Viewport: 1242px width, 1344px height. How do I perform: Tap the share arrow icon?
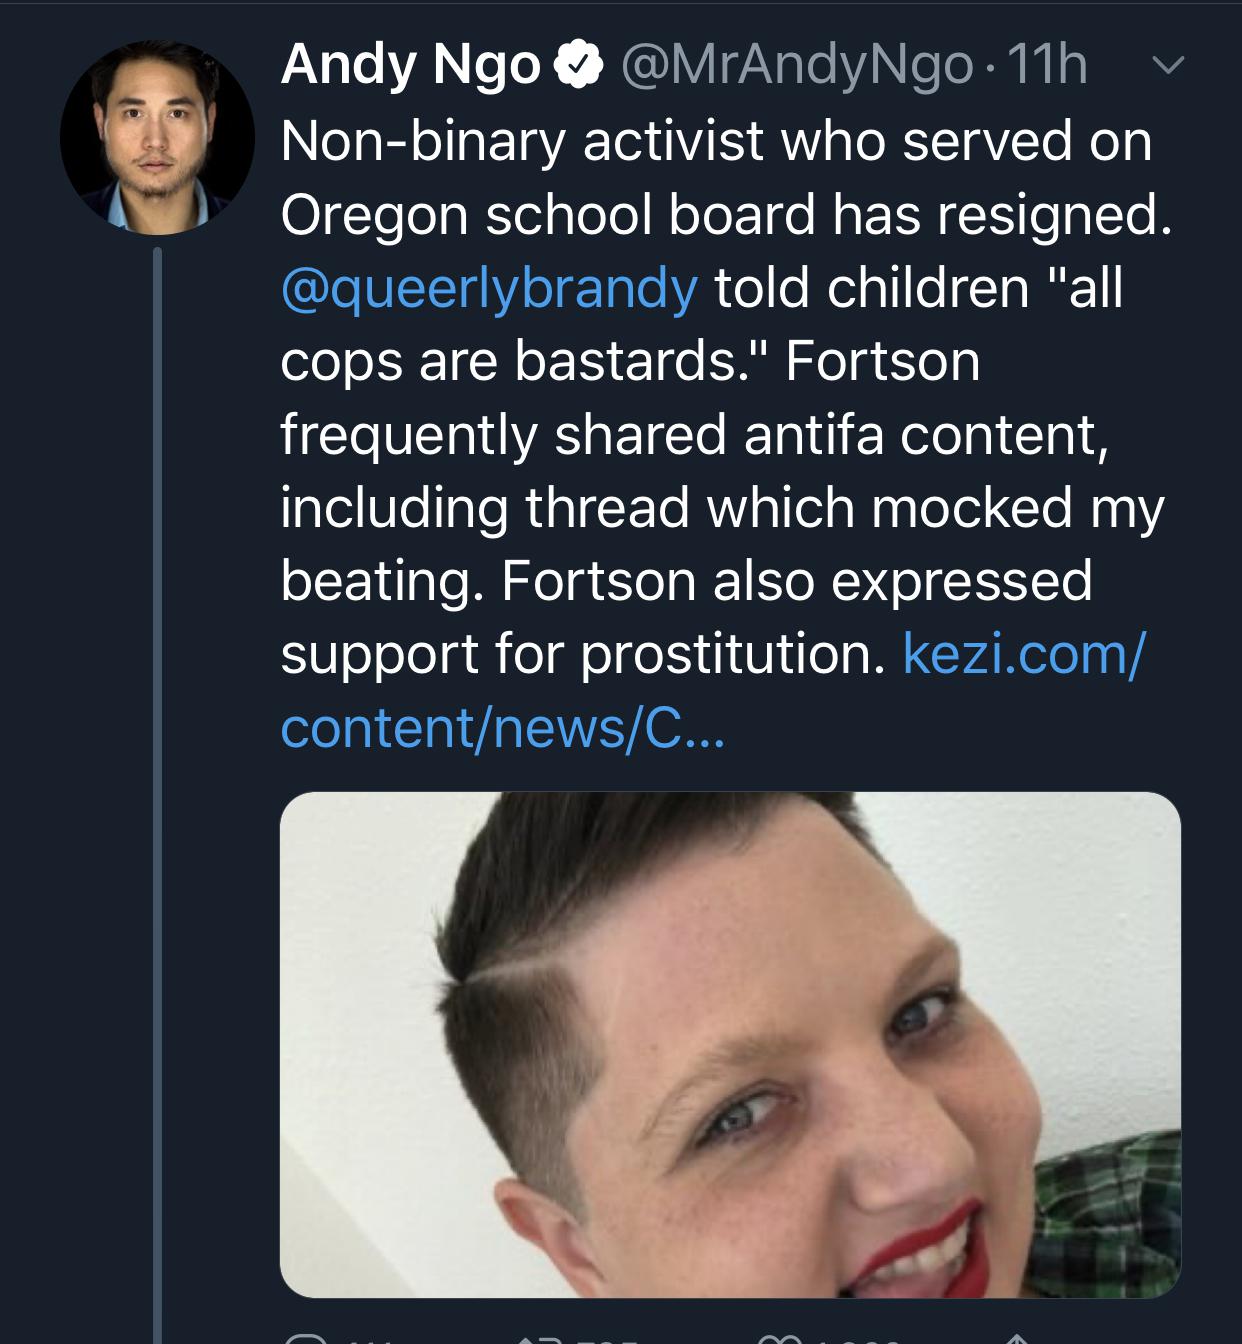tap(1016, 1339)
